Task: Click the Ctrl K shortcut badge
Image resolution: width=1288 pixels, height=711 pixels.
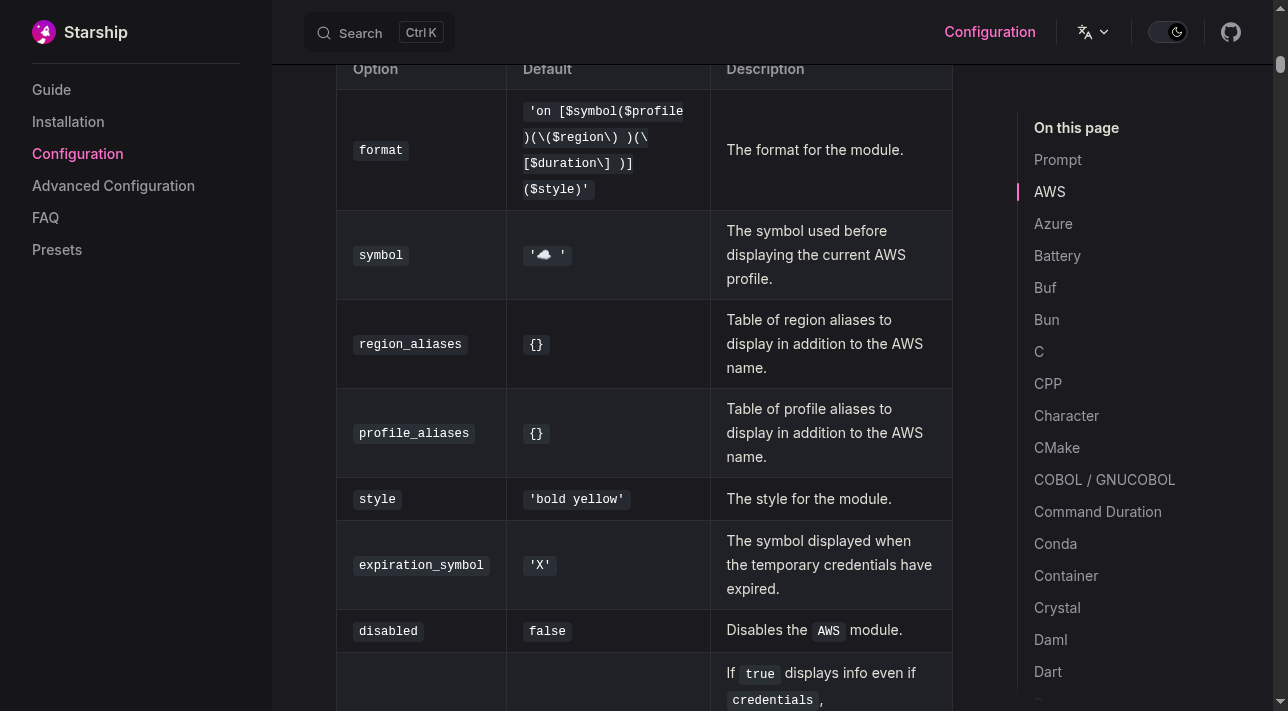Action: coord(421,33)
